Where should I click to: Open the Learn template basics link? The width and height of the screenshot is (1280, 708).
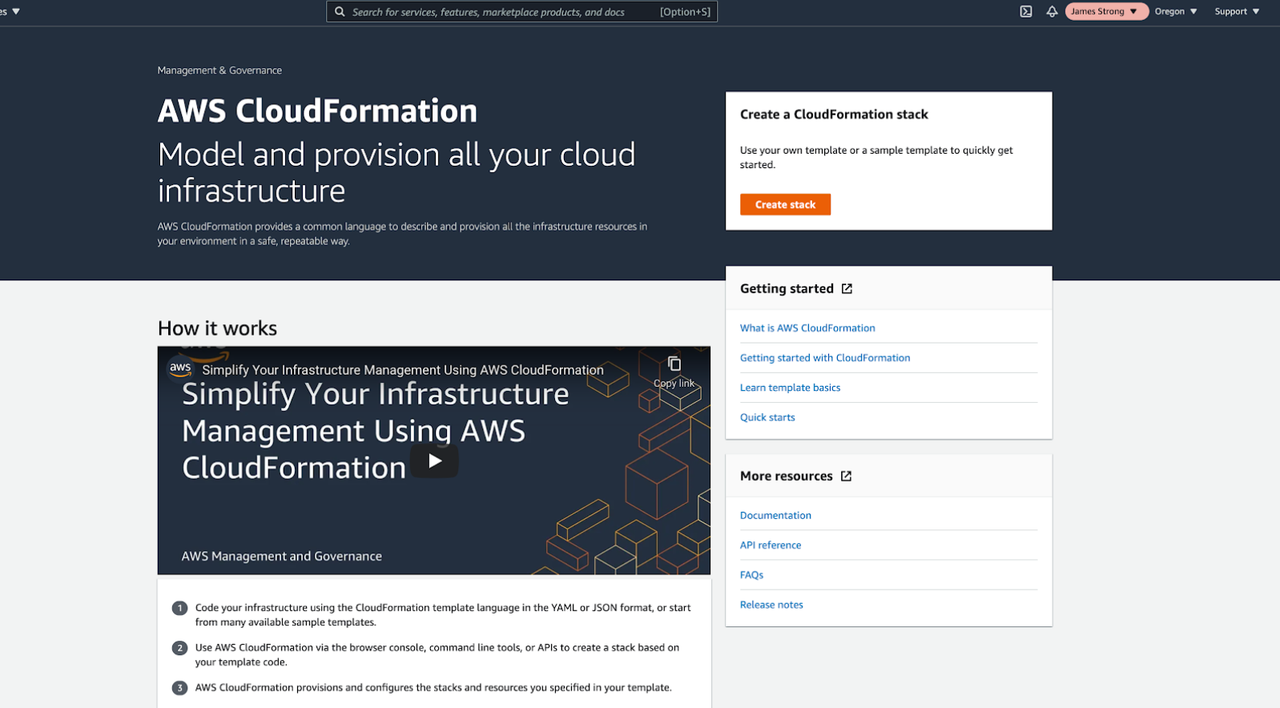[x=790, y=387]
